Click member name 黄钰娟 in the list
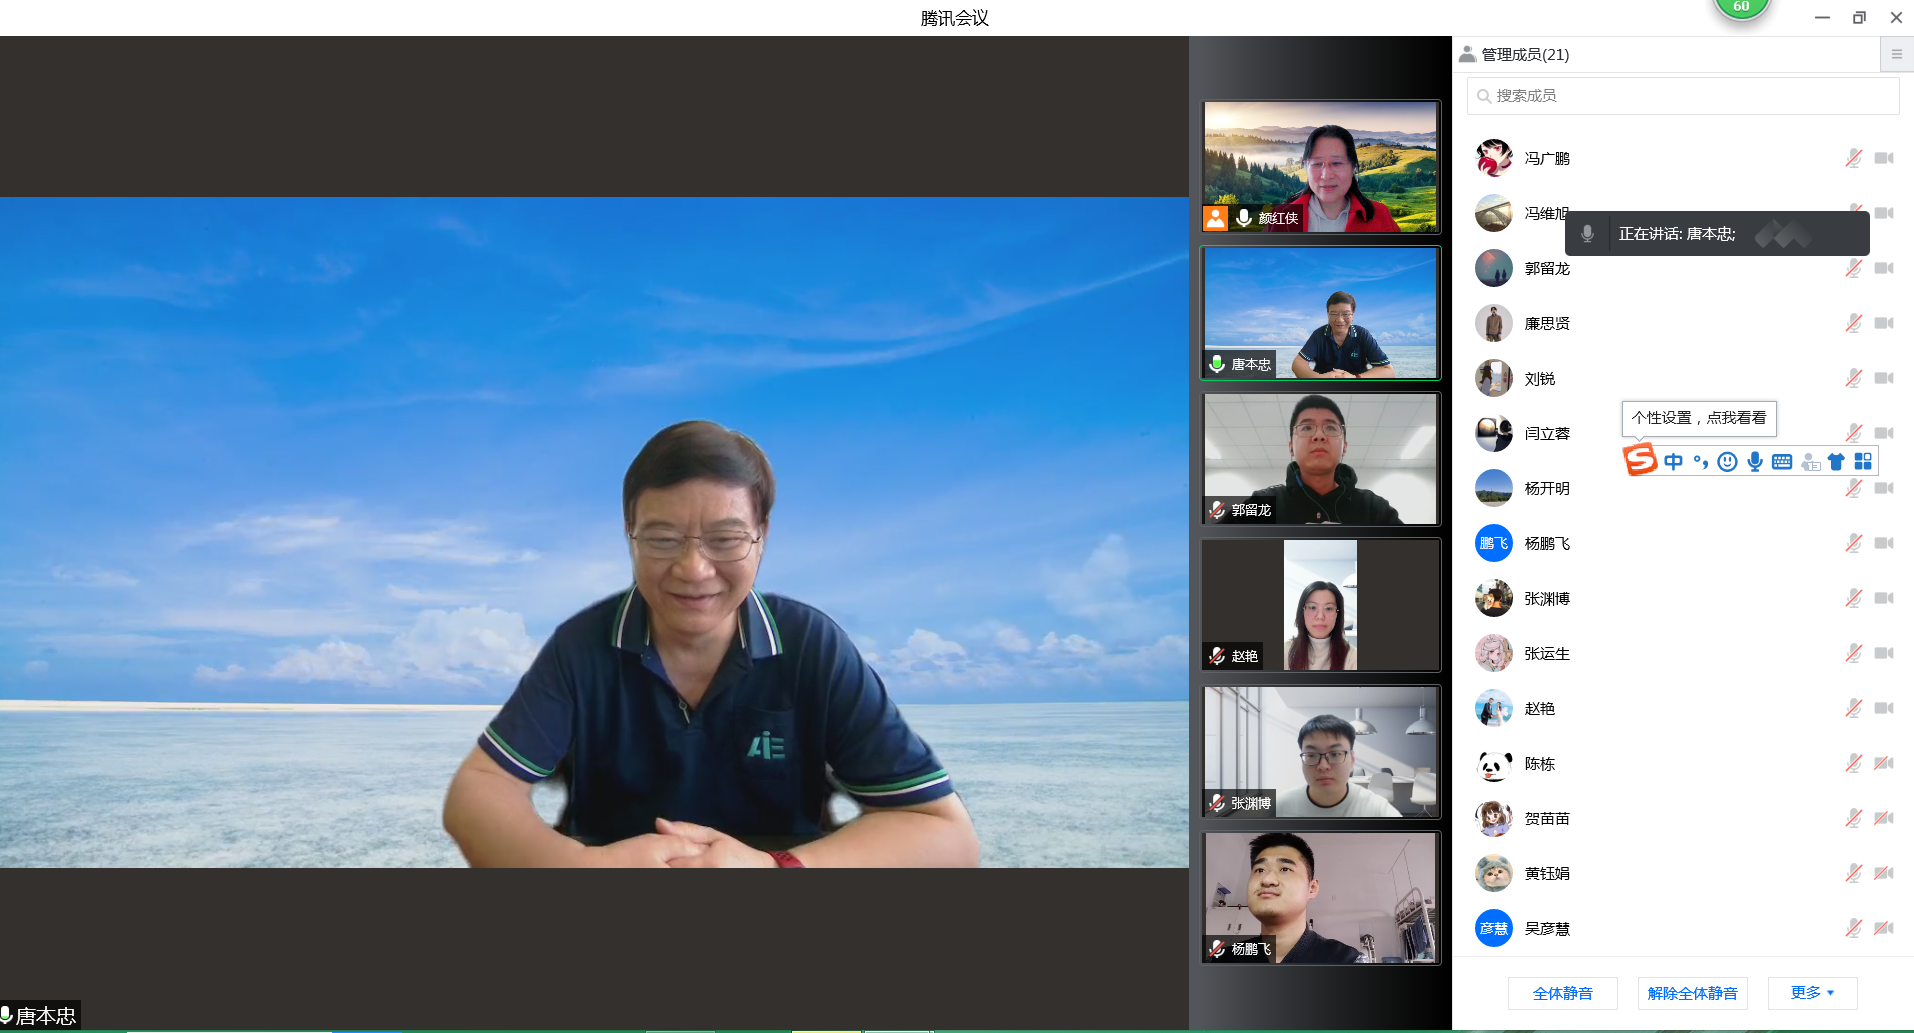1914x1033 pixels. point(1547,873)
